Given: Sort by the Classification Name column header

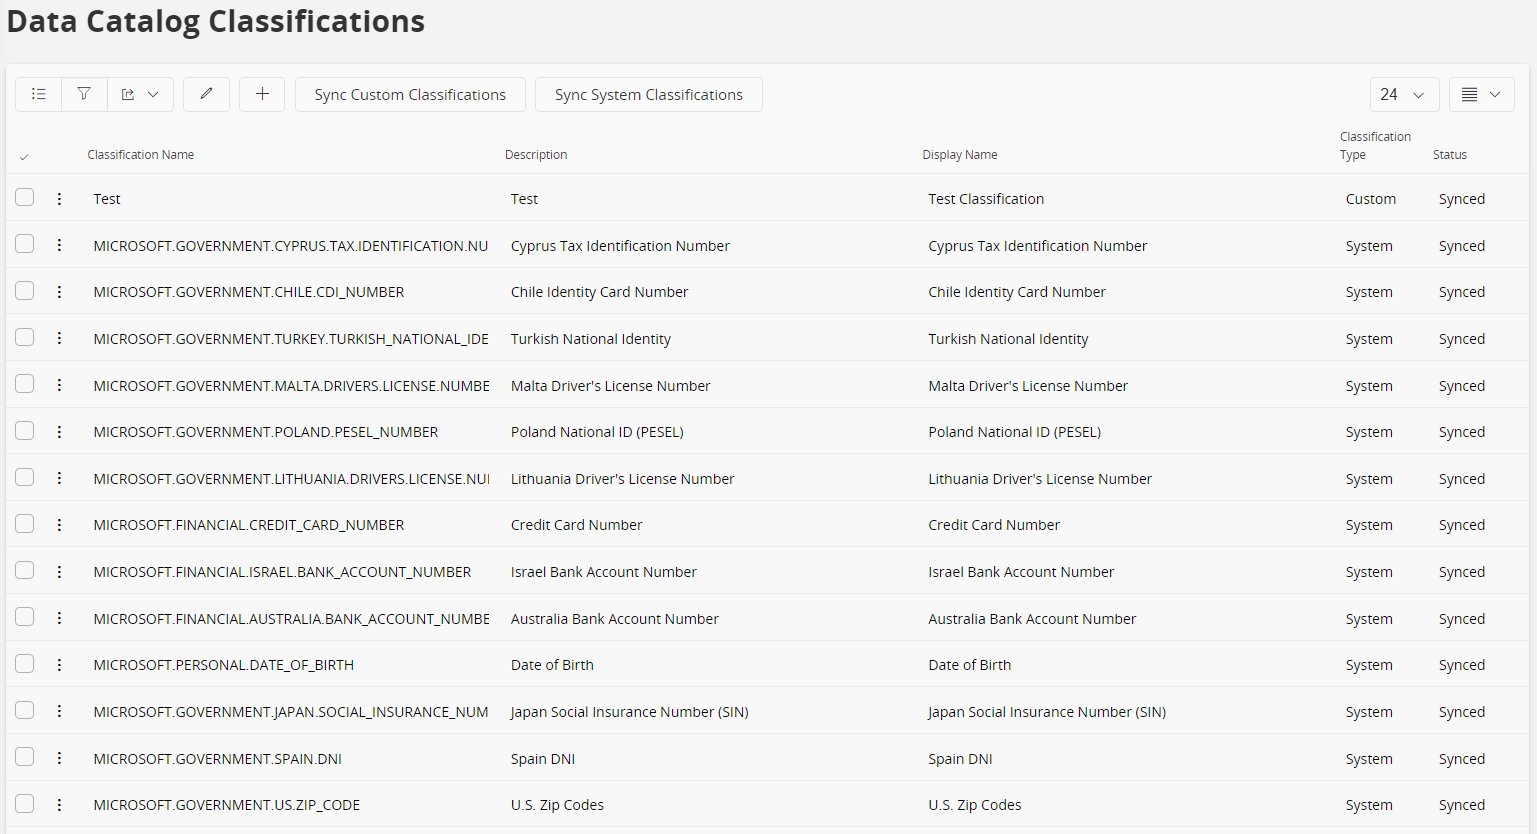Looking at the screenshot, I should [141, 154].
